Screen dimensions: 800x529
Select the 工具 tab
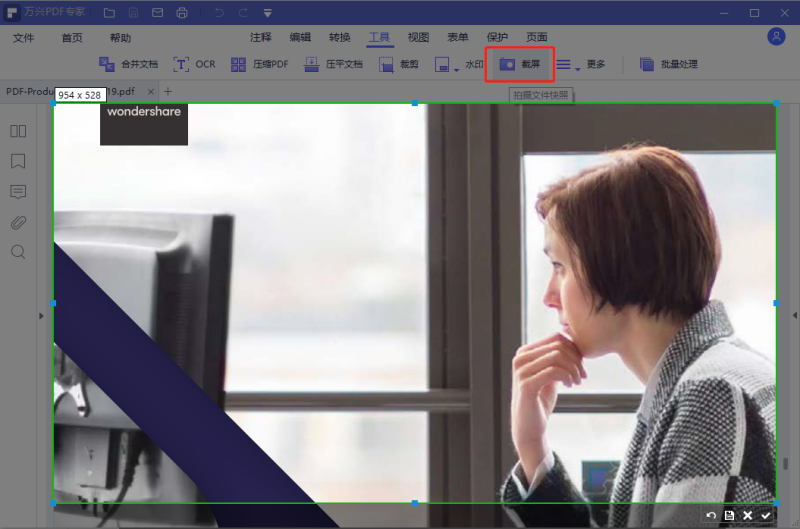point(379,37)
